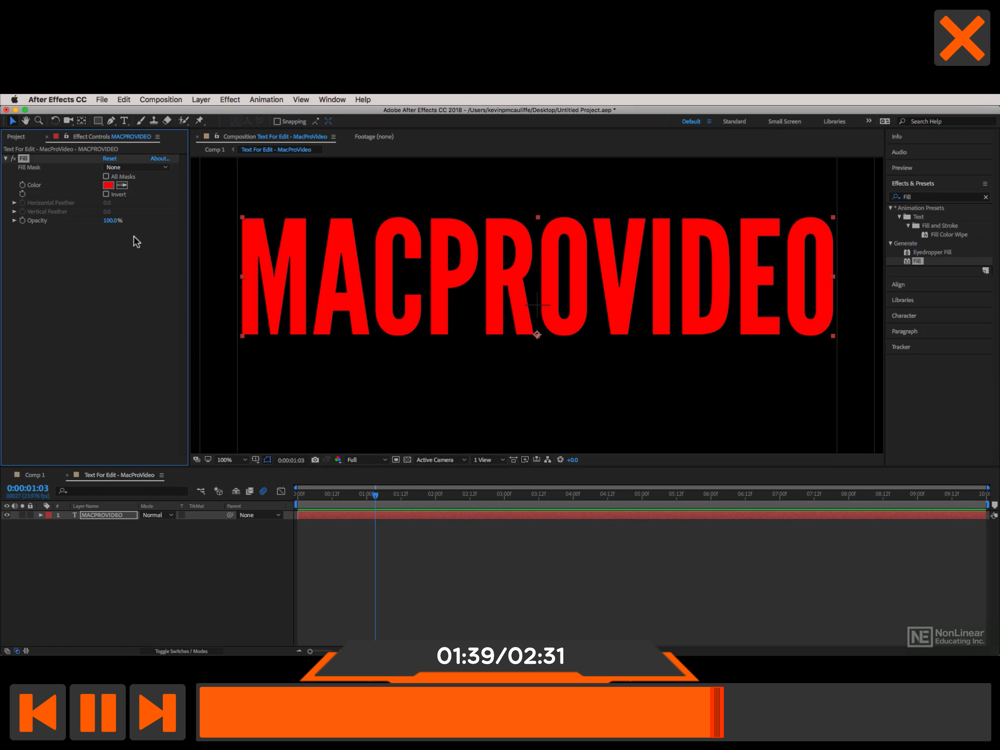Toggle the Fill effect fx switch
The image size is (1000, 750).
(x=13, y=158)
